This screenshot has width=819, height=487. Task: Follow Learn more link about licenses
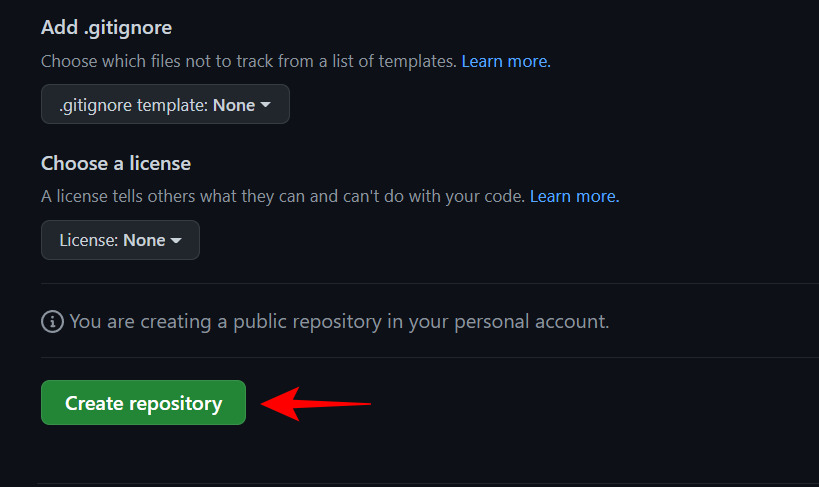573,197
